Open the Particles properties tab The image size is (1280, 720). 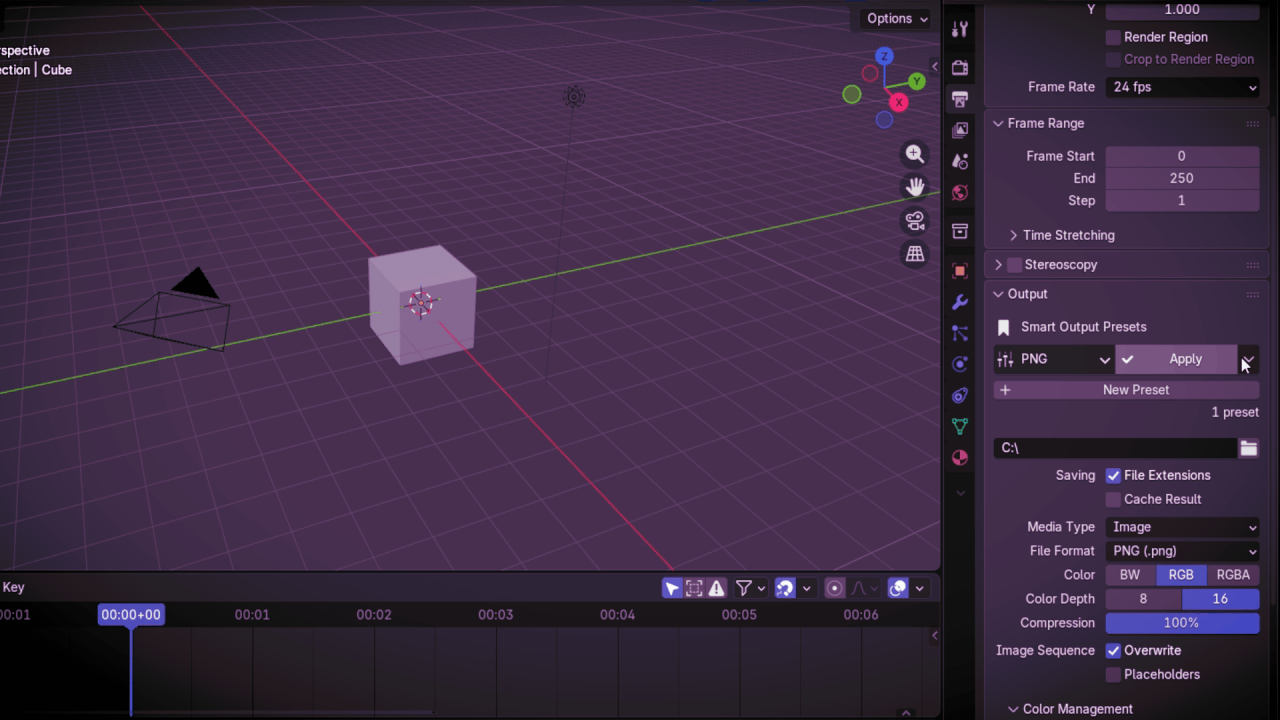click(960, 333)
